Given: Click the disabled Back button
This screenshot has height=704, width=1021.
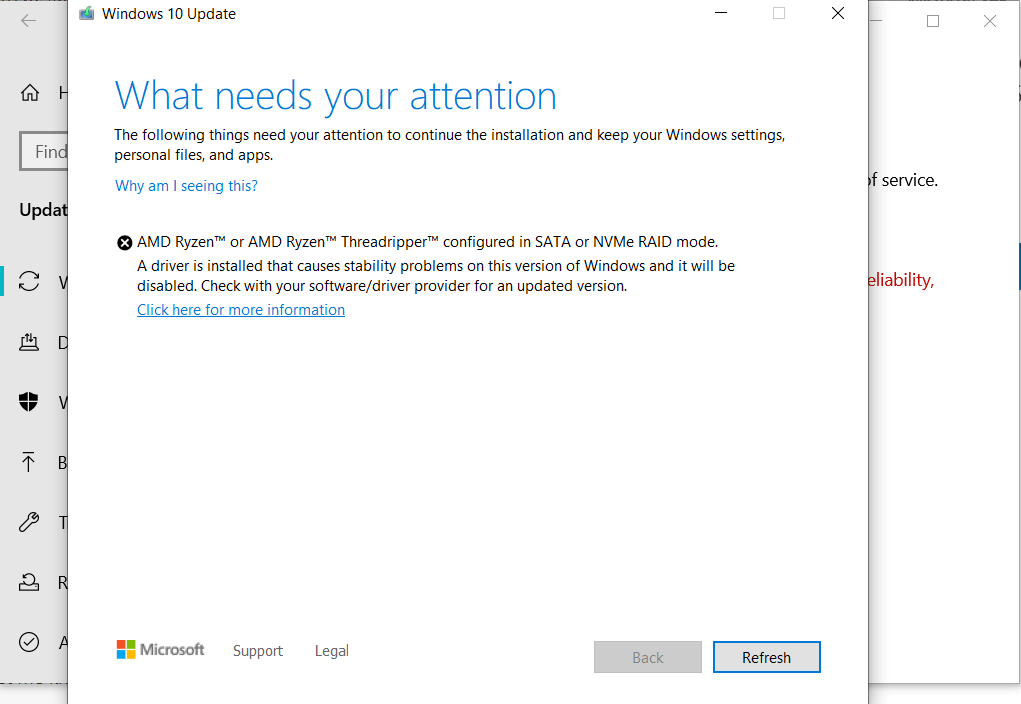Looking at the screenshot, I should coord(647,657).
